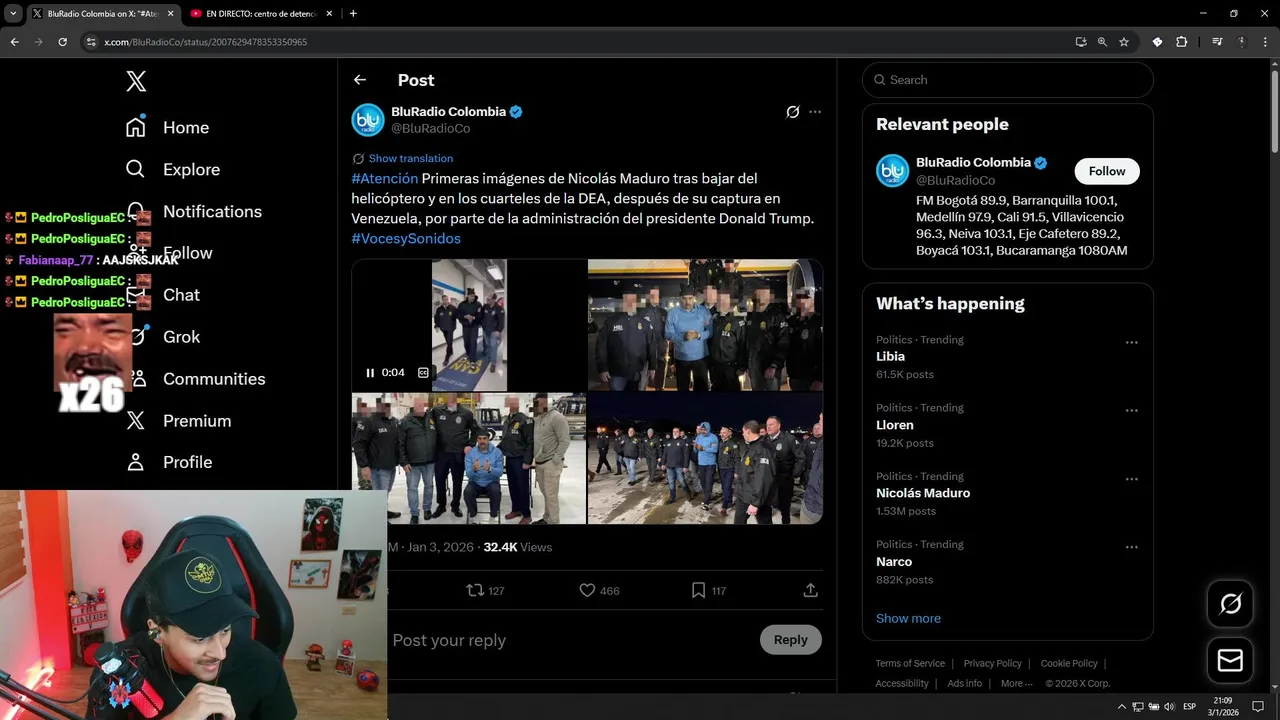Viewport: 1280px width, 720px height.
Task: Click the Reply button
Action: (x=790, y=640)
